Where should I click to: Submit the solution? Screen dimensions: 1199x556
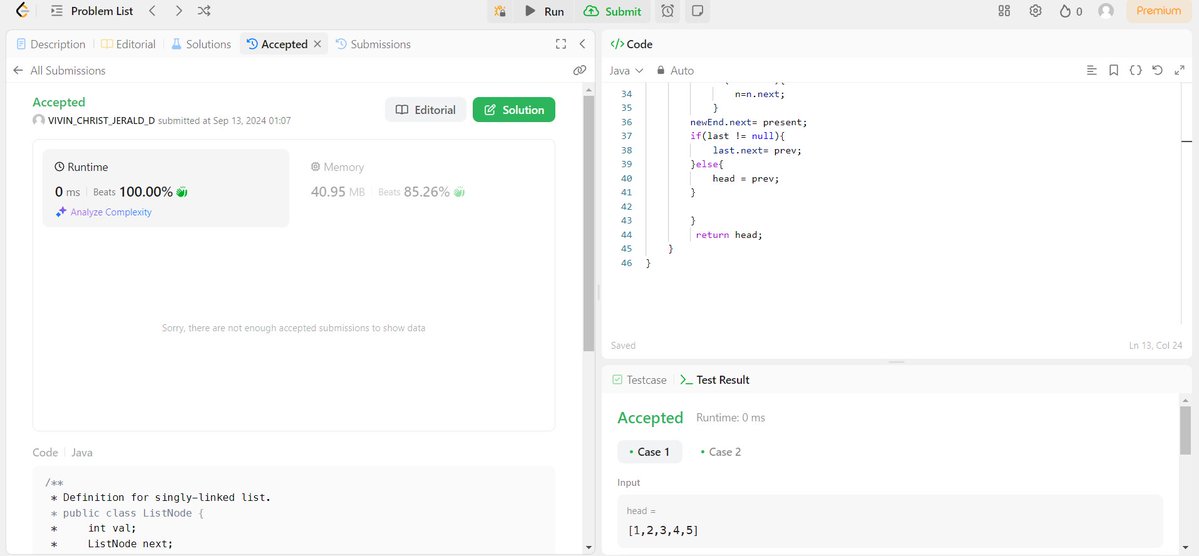(x=612, y=11)
